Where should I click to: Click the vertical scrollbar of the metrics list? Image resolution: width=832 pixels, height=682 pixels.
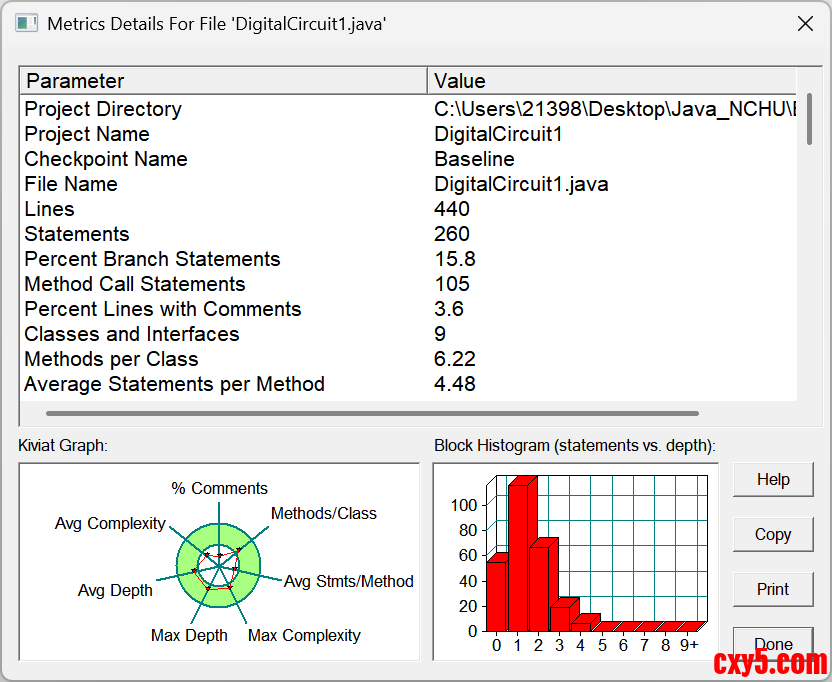(x=808, y=120)
